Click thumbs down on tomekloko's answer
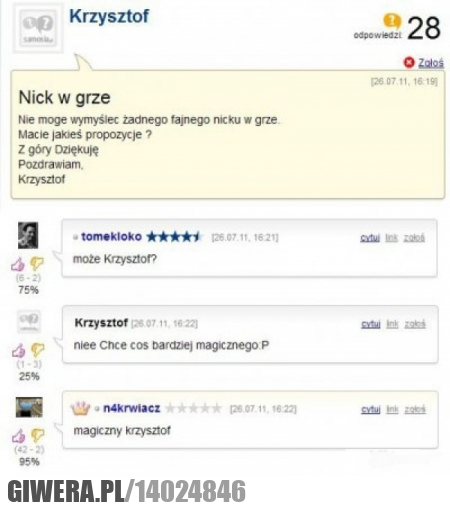The image size is (450, 507). (37, 263)
